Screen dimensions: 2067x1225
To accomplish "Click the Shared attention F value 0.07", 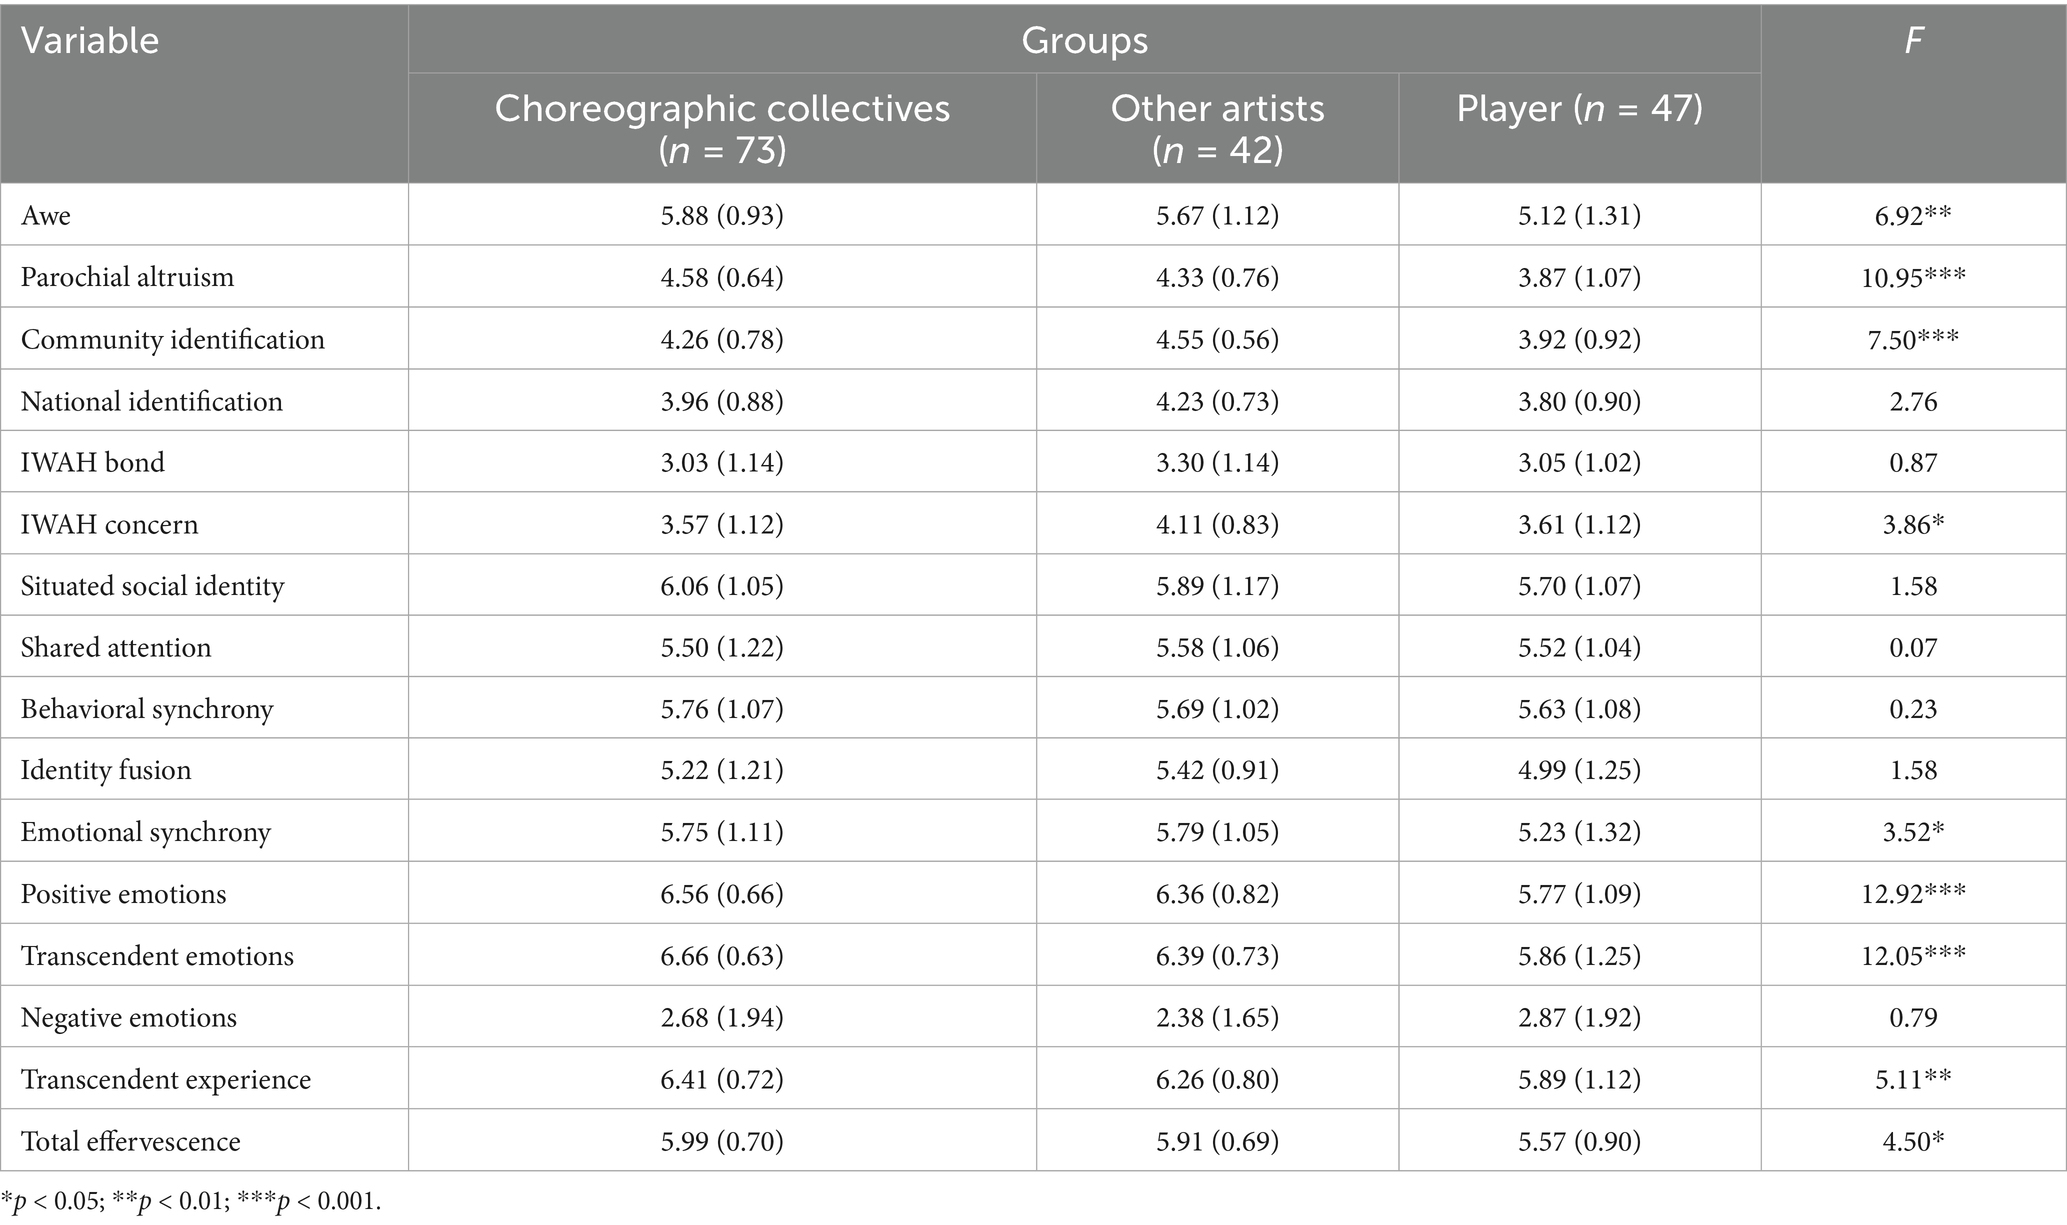I will pyautogui.click(x=1913, y=647).
